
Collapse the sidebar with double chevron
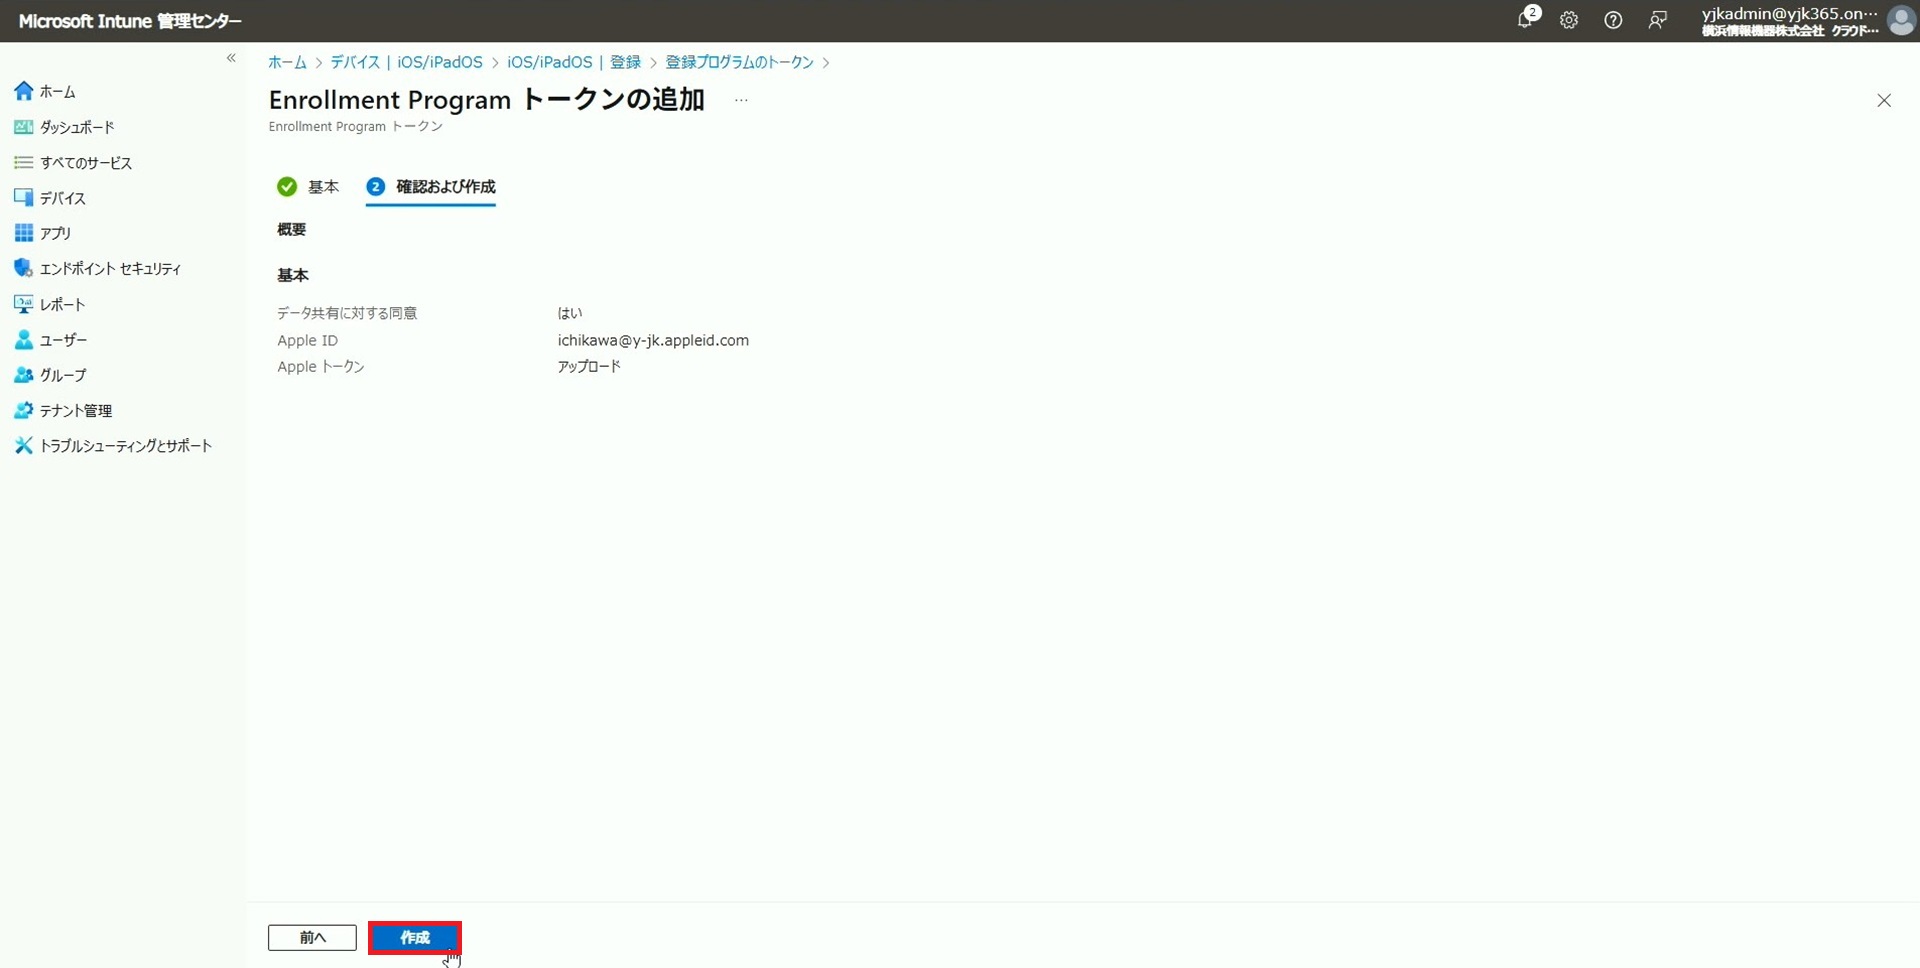point(231,58)
